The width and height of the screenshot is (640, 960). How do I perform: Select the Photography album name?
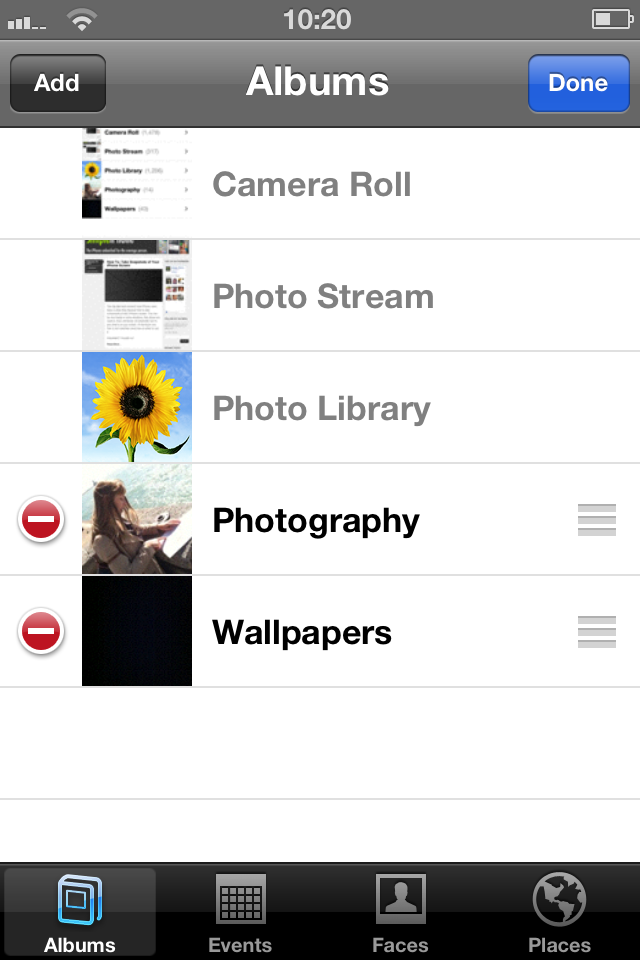tap(316, 521)
